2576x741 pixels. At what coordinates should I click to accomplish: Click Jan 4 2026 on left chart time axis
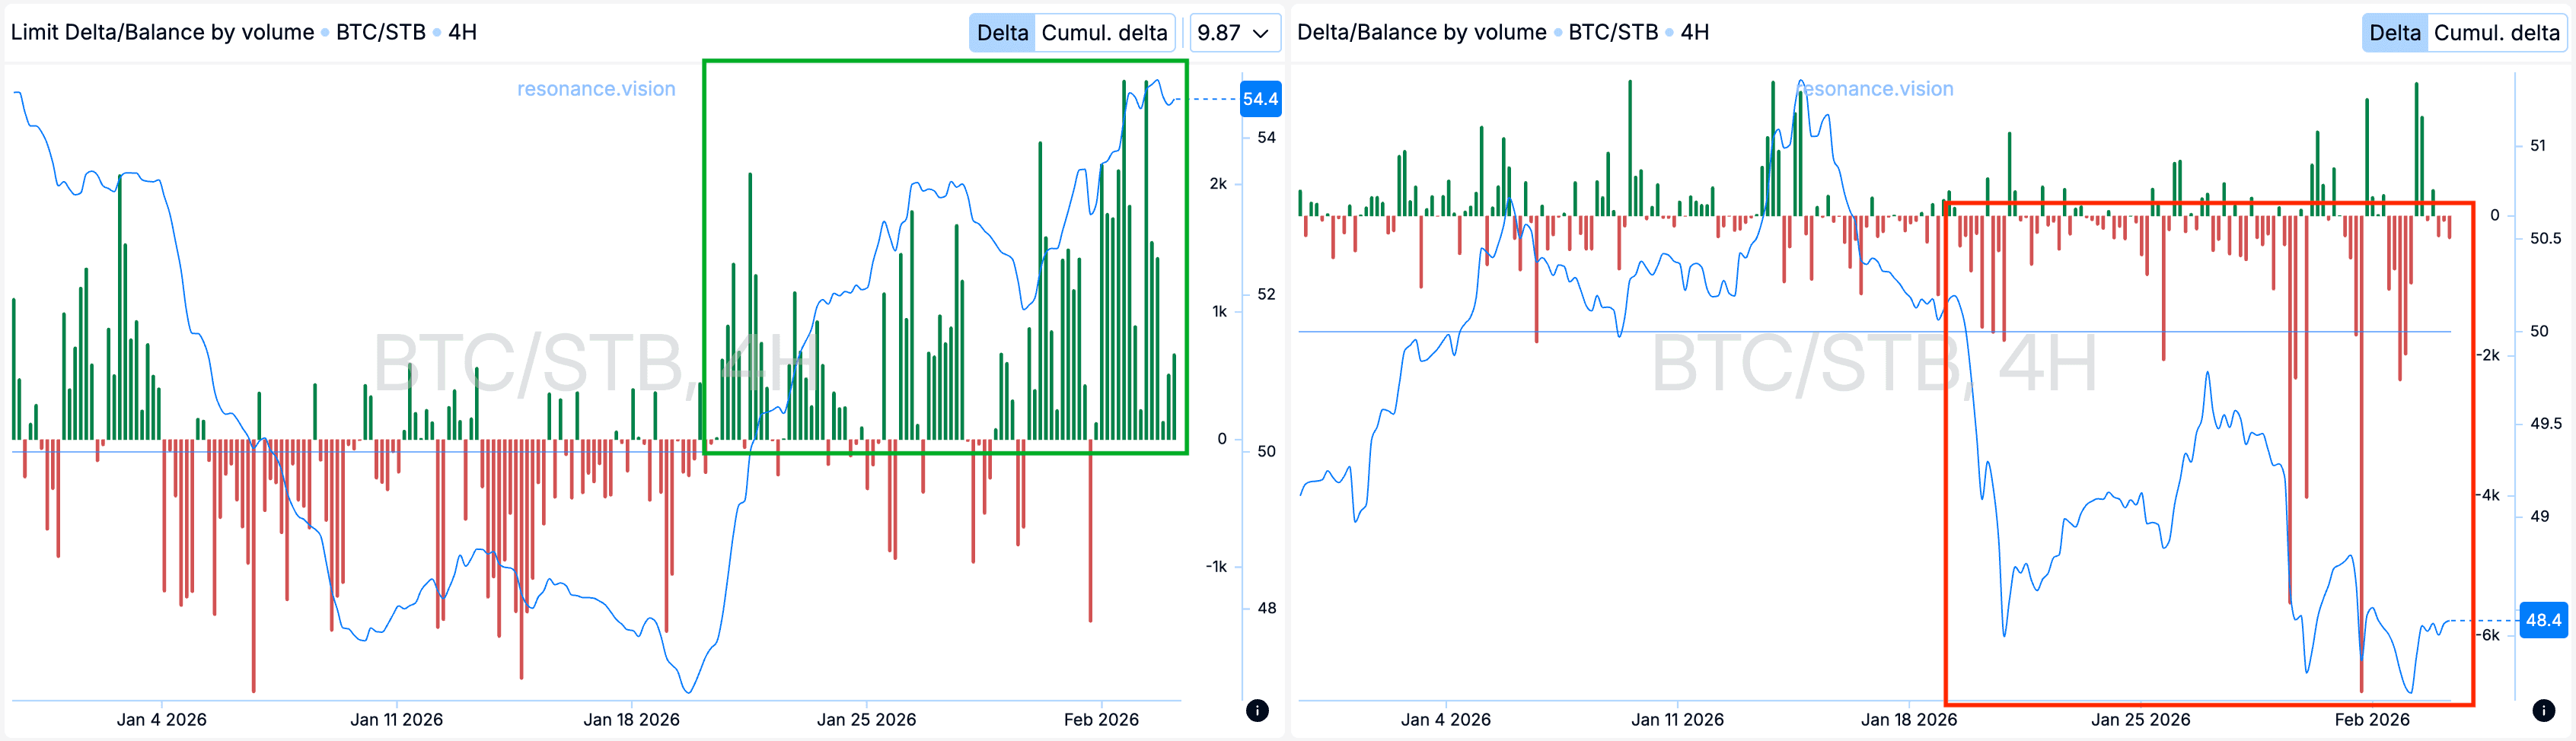coord(161,719)
